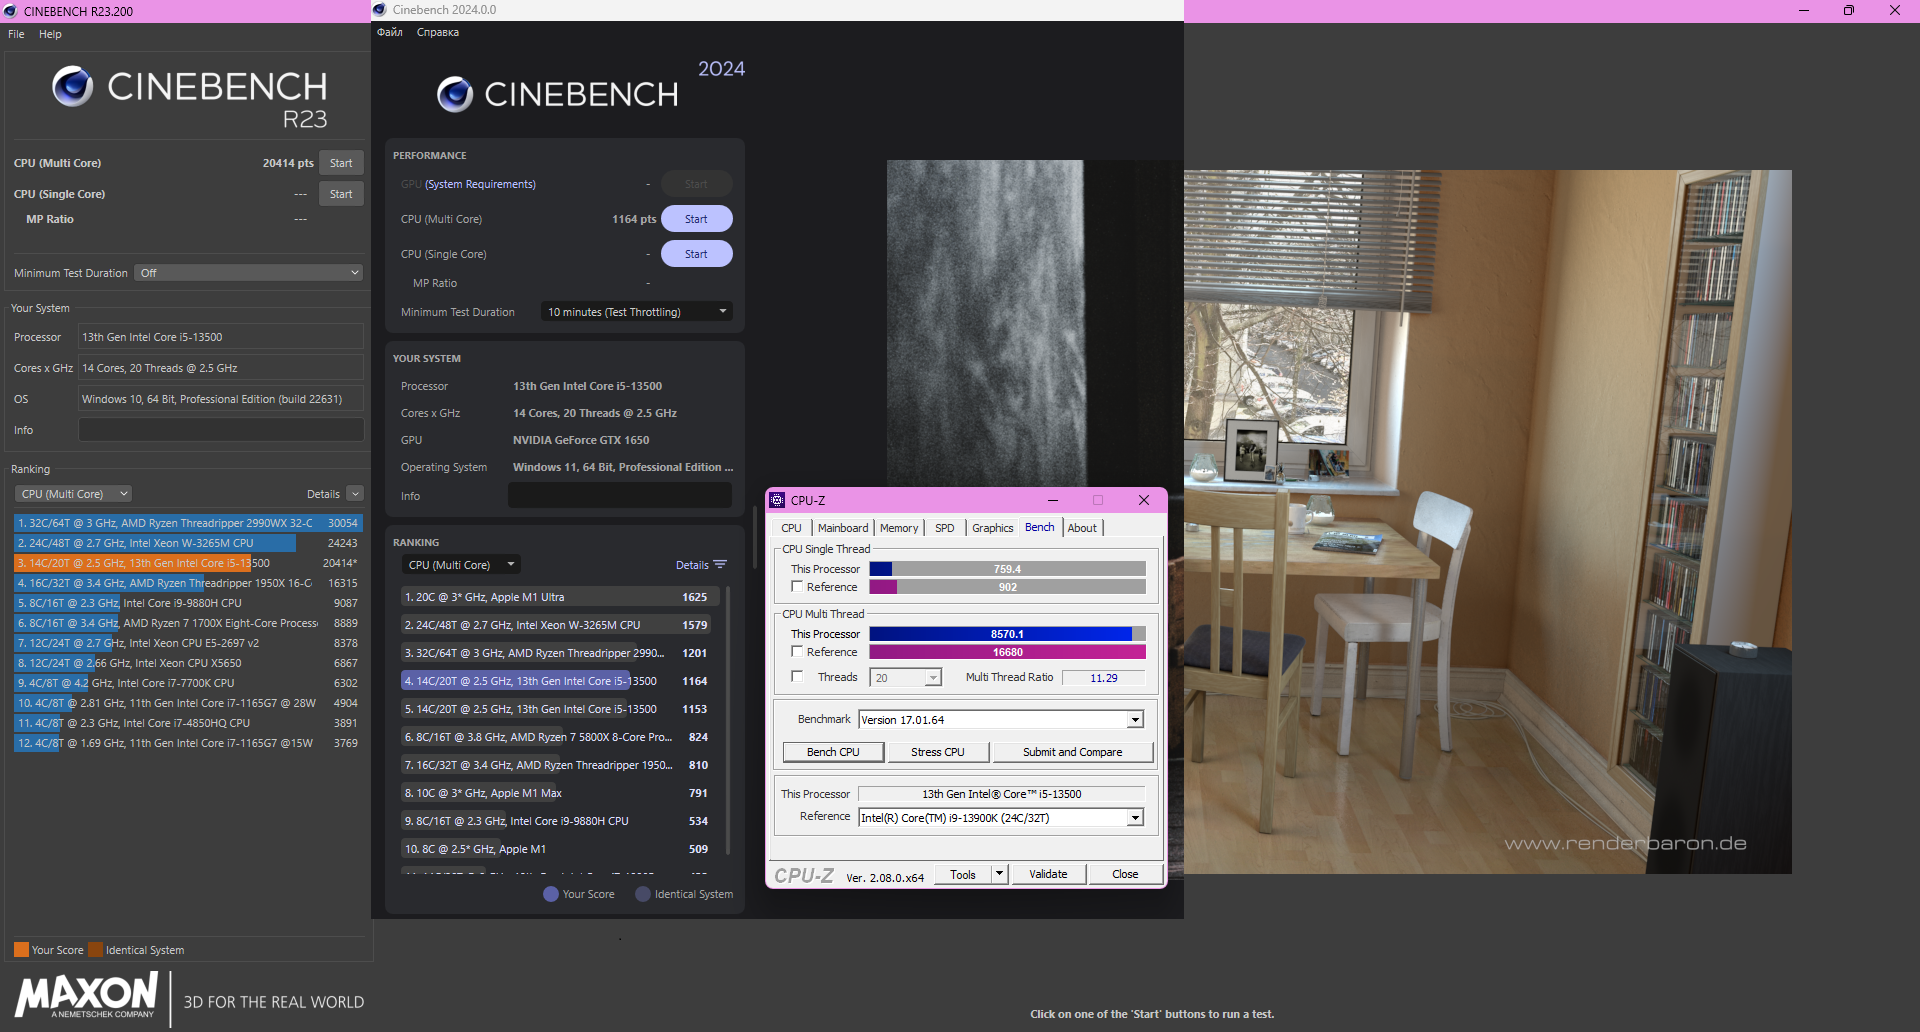Select R23 ranking row Intel Core i7-7700K CPU
This screenshot has height=1032, width=1920.
point(188,683)
